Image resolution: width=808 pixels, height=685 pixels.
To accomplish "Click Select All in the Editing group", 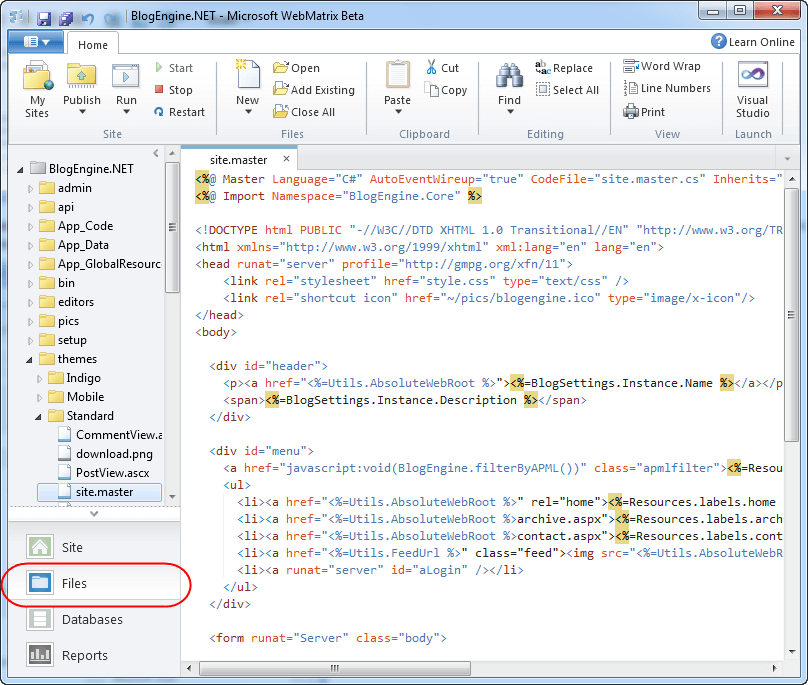I will pos(567,90).
